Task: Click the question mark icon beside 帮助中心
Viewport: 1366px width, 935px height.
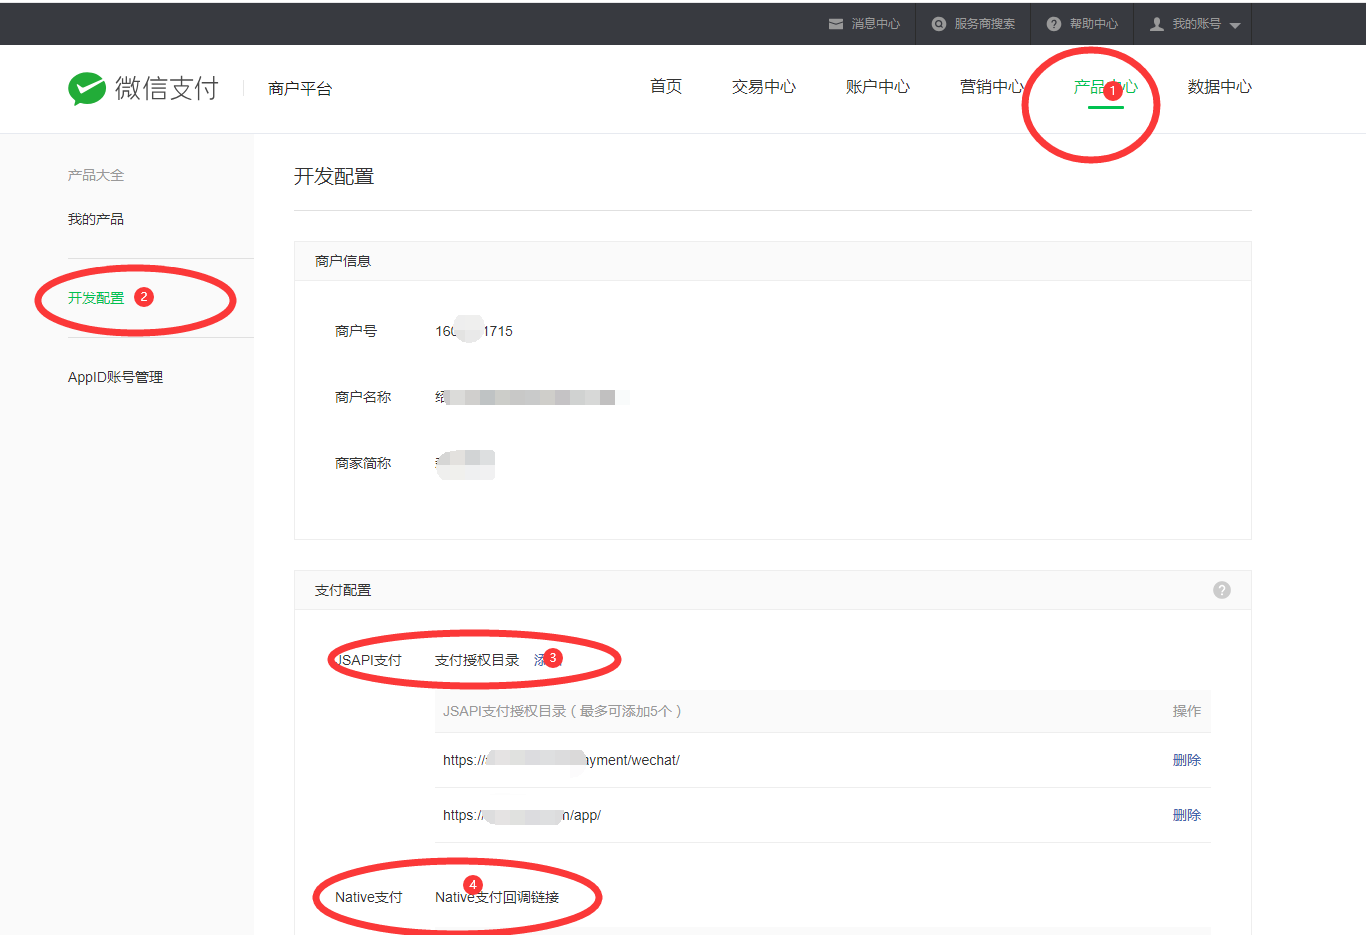Action: (x=1054, y=24)
